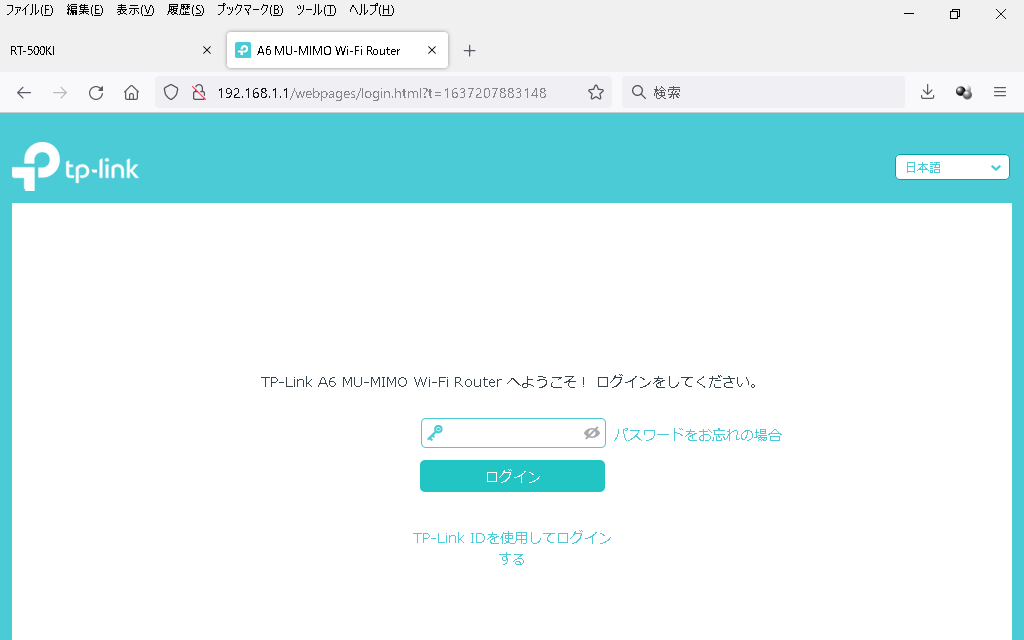Click the tp-link logo

point(75,167)
